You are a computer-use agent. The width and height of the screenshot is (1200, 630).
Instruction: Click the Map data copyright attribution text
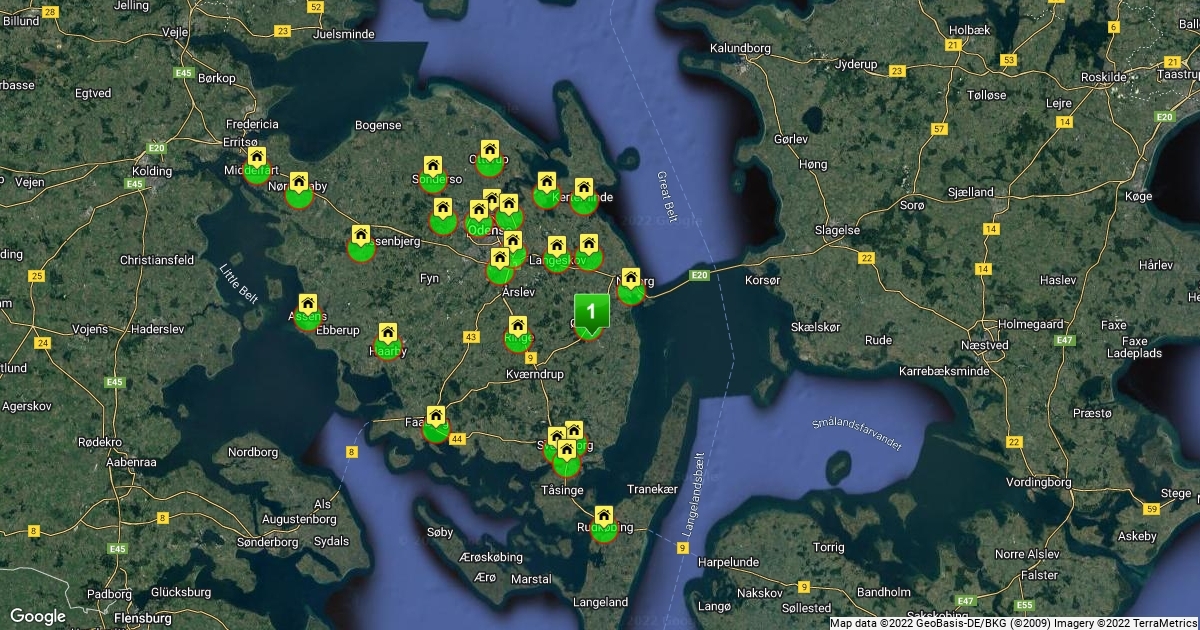click(x=1013, y=623)
